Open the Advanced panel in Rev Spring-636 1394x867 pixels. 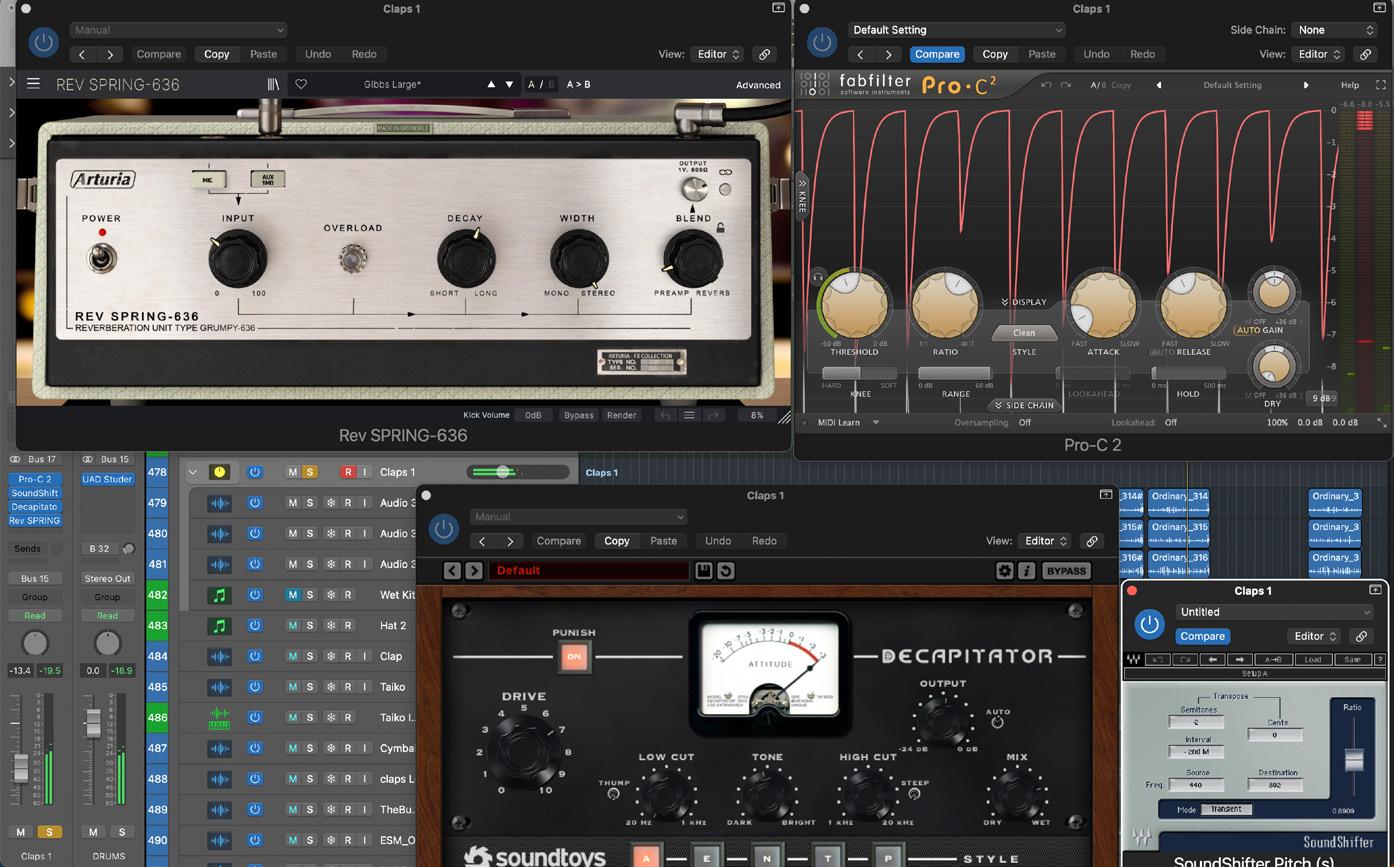point(758,85)
